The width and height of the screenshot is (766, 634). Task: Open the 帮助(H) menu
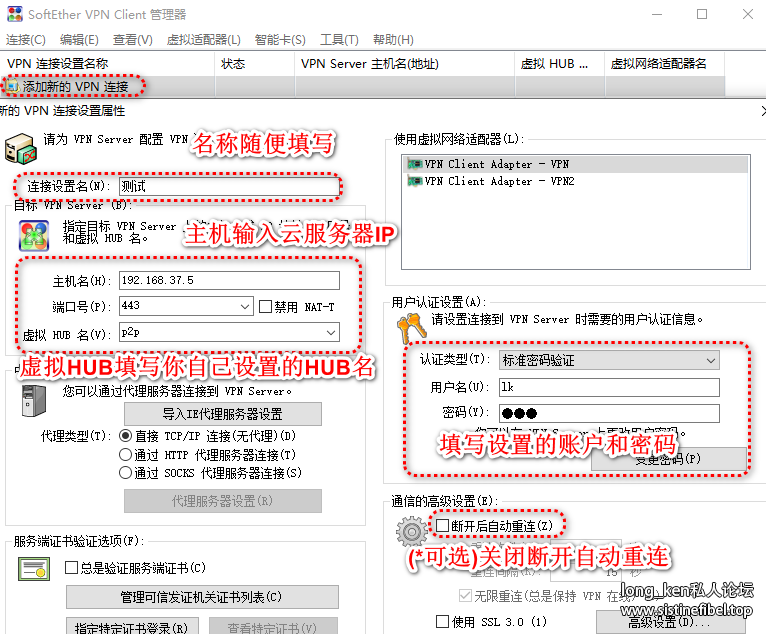(393, 40)
